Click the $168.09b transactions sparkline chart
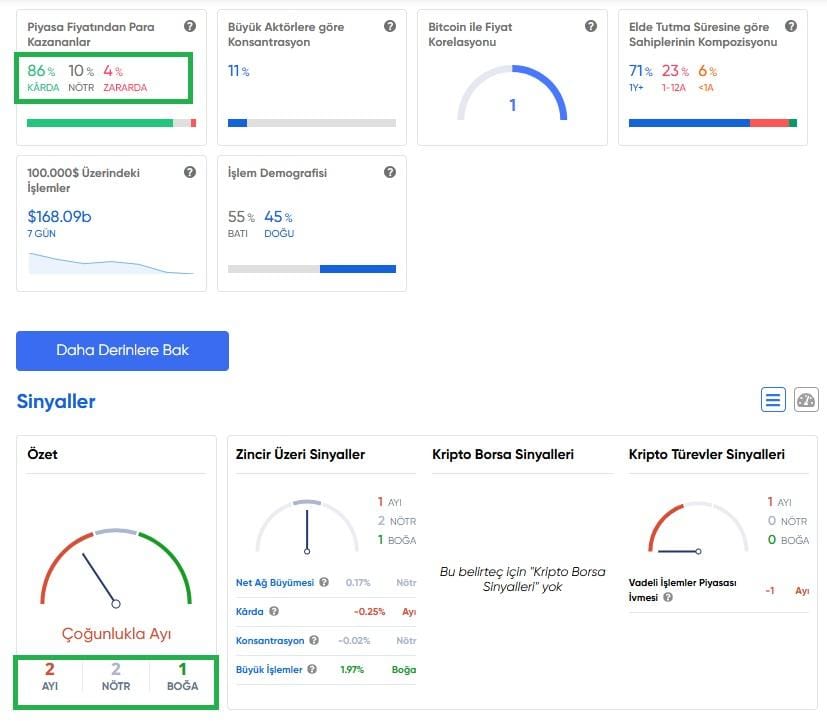 tap(111, 263)
